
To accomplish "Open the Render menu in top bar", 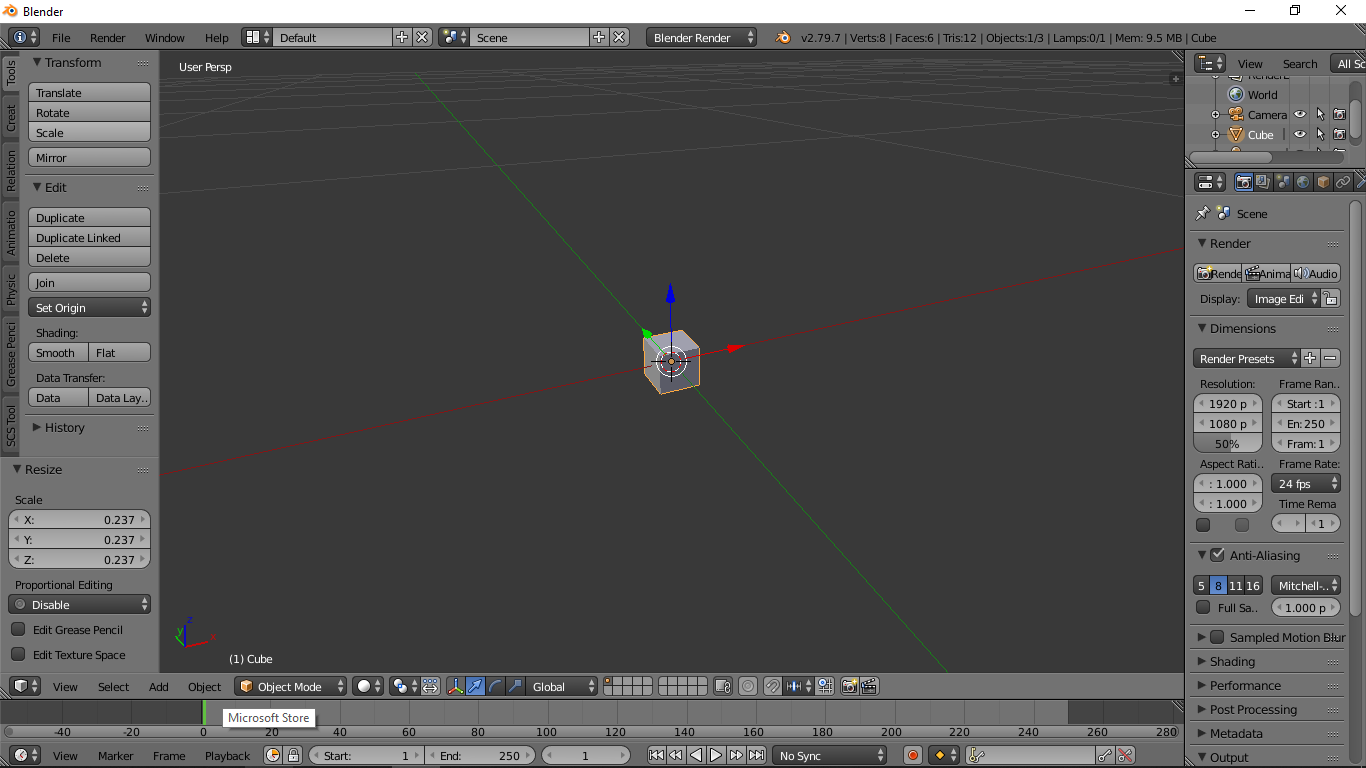I will [108, 37].
